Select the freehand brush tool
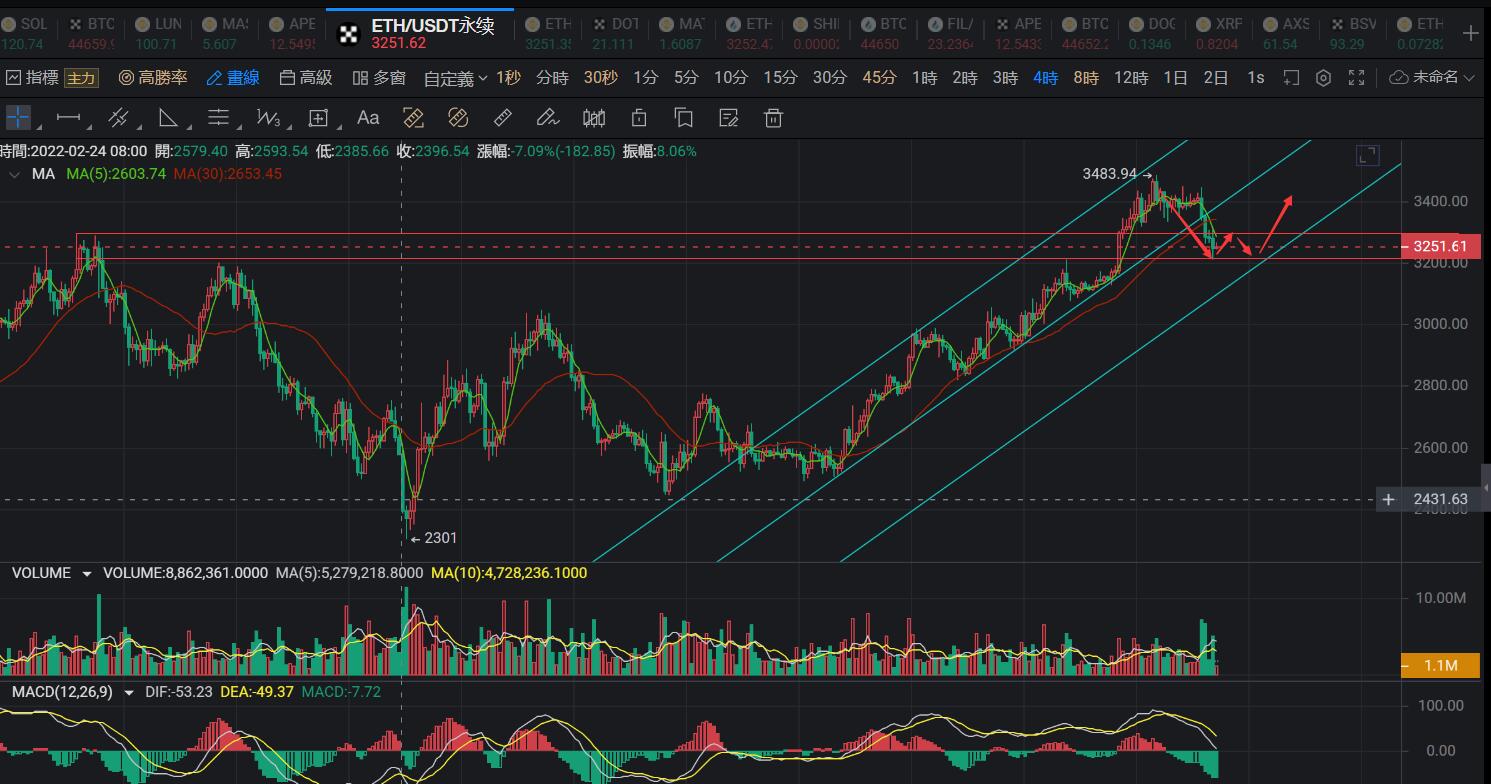Image resolution: width=1491 pixels, height=784 pixels. (x=547, y=118)
